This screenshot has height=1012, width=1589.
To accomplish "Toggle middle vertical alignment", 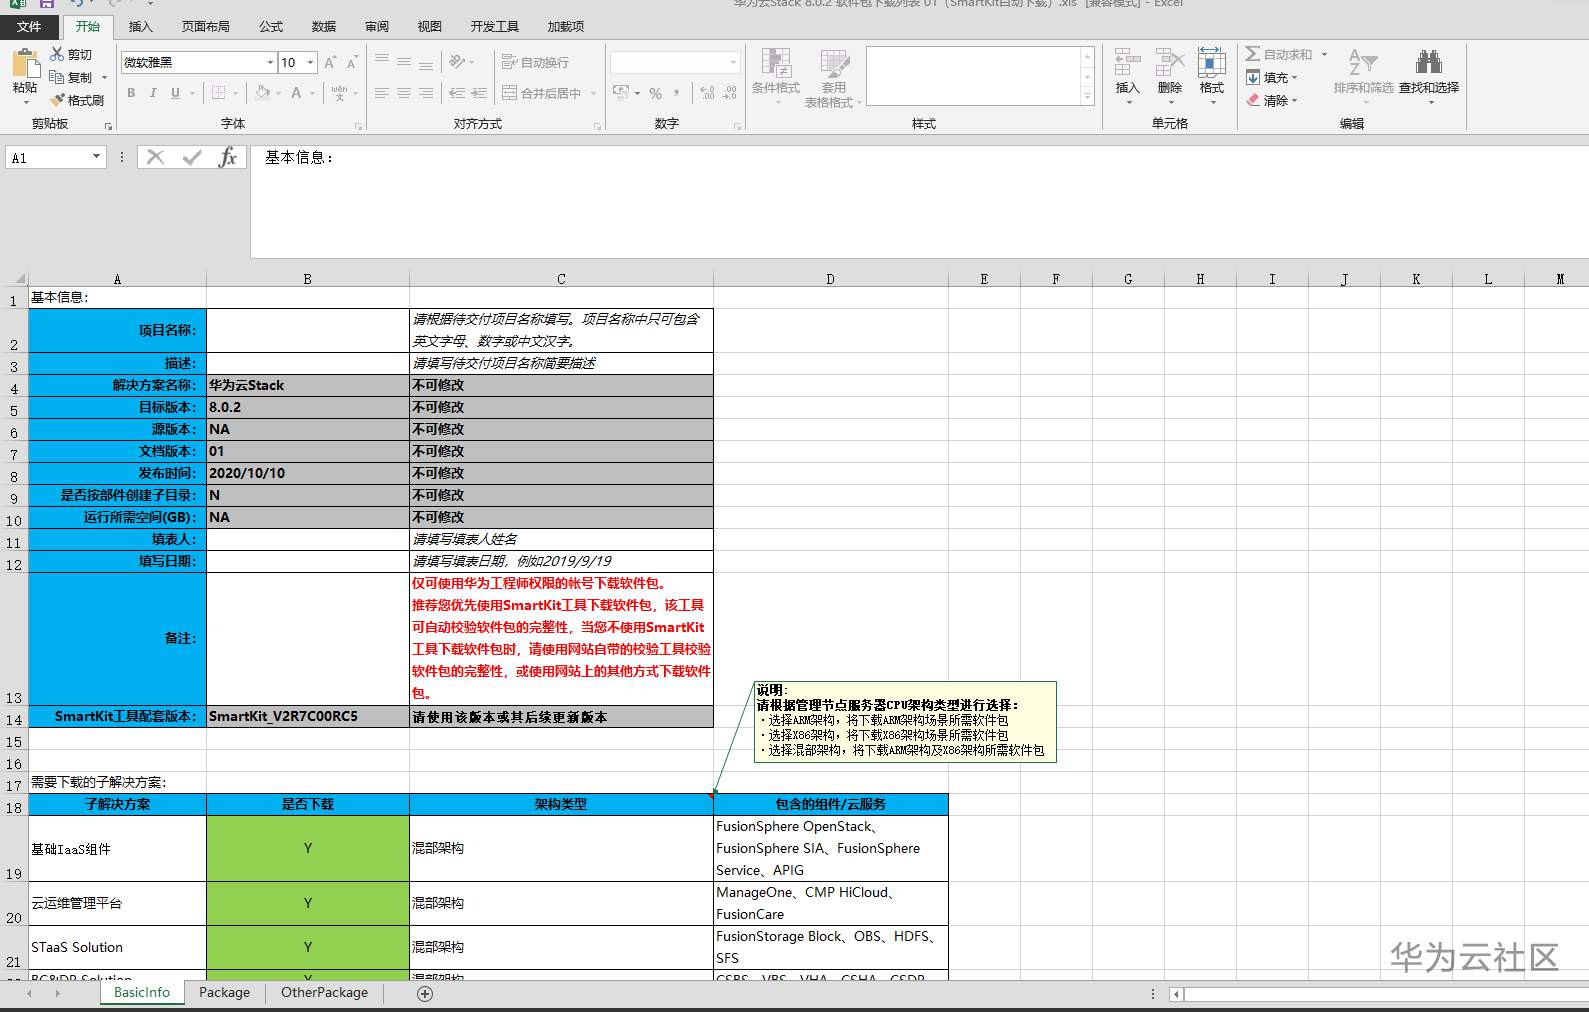I will pyautogui.click(x=404, y=62).
